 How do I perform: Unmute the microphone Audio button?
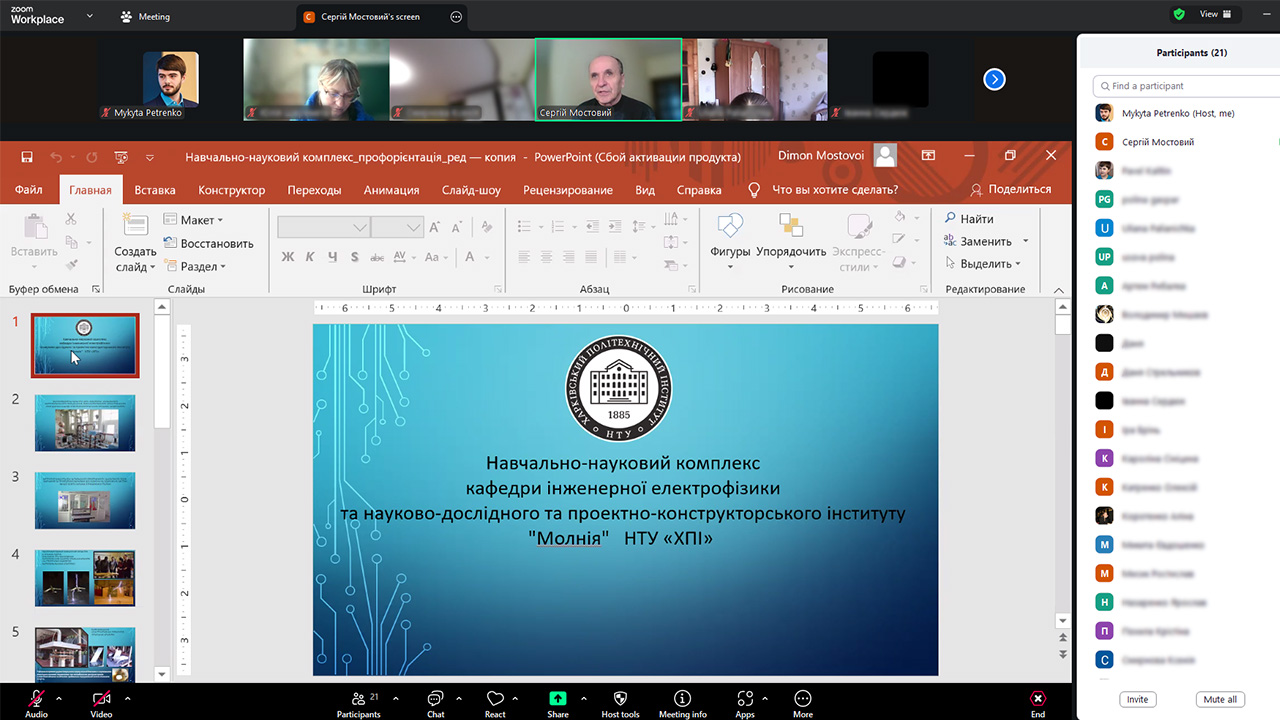(x=37, y=699)
